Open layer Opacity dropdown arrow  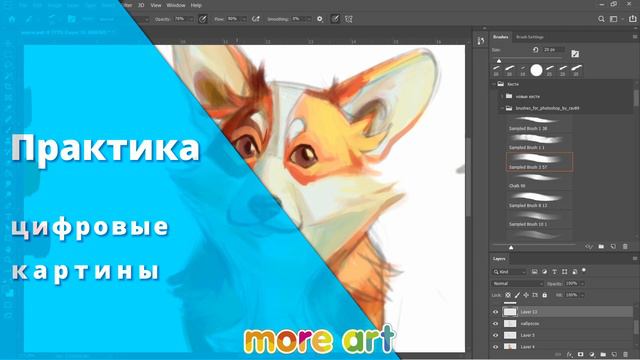click(x=582, y=284)
